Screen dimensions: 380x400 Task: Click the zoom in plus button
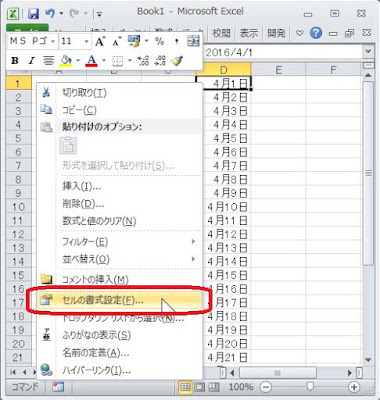pos(354,387)
